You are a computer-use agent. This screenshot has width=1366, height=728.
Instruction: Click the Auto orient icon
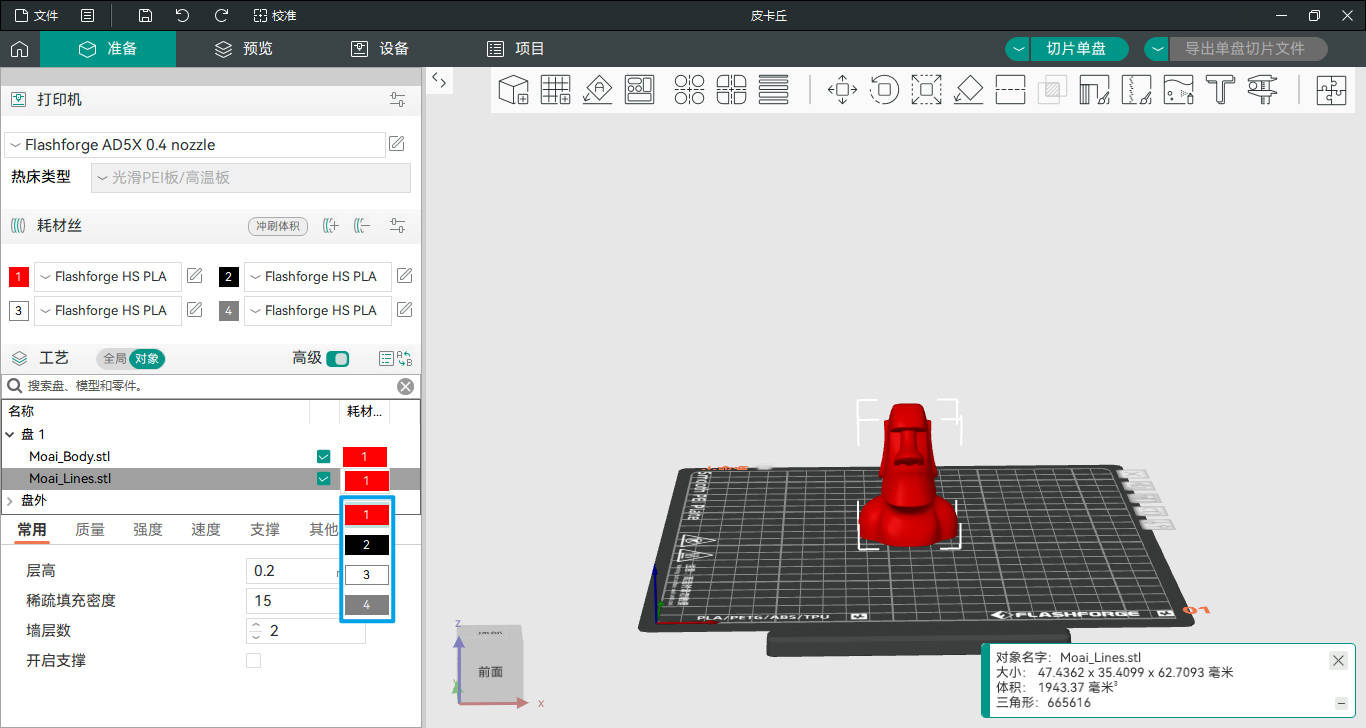pos(597,89)
